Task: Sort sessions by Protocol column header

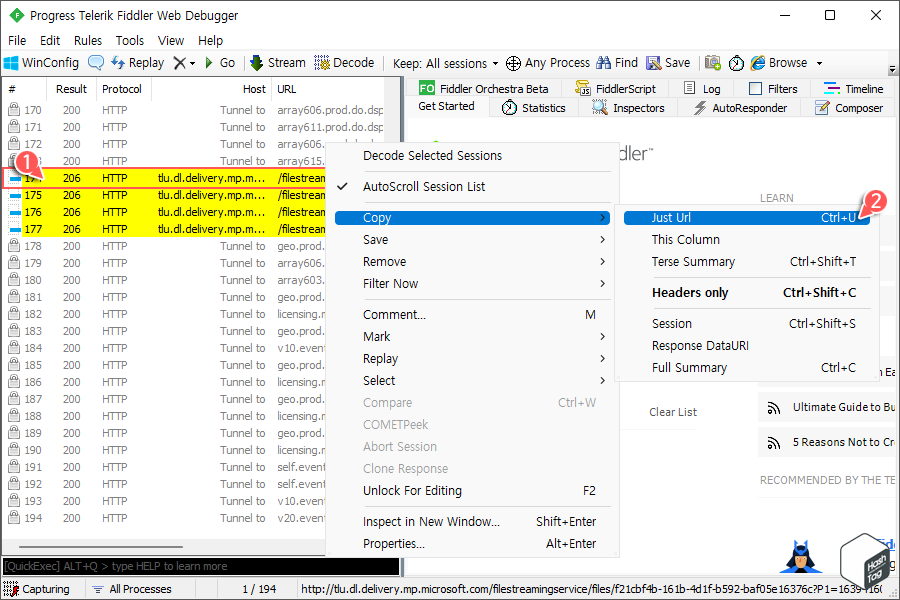Action: click(x=122, y=89)
